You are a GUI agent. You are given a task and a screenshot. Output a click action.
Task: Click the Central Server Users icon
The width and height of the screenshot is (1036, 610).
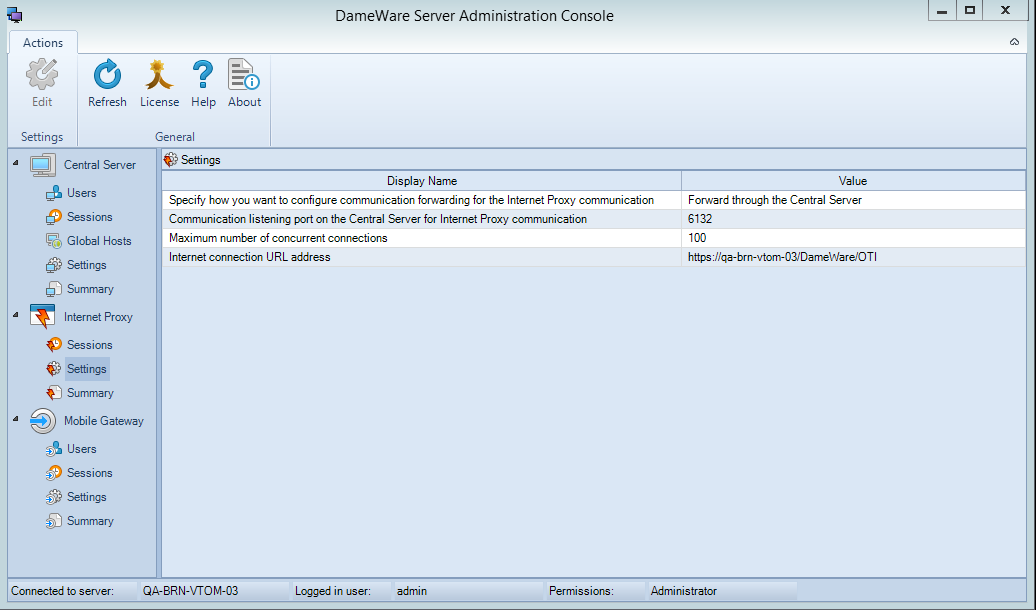click(54, 193)
